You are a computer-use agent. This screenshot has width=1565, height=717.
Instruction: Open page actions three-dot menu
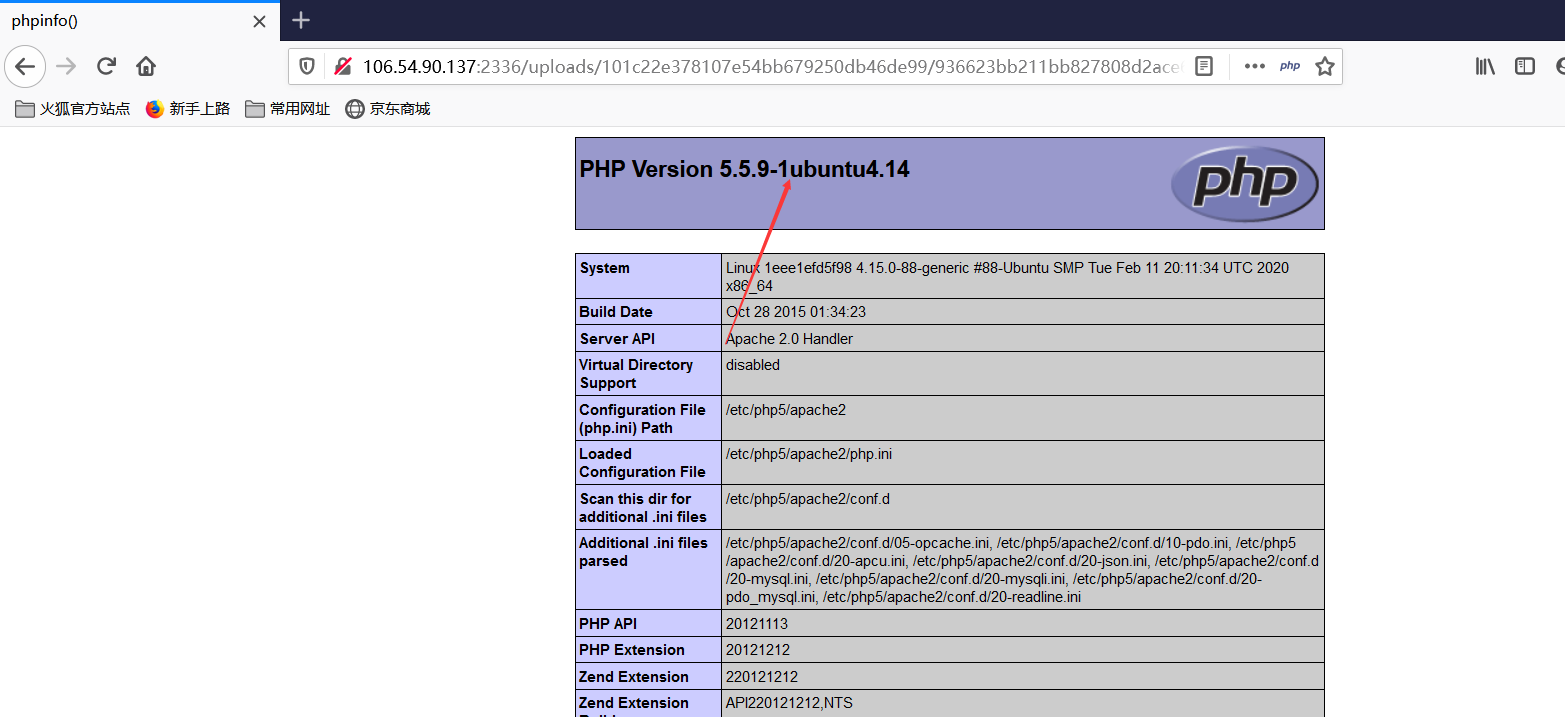coord(1255,67)
